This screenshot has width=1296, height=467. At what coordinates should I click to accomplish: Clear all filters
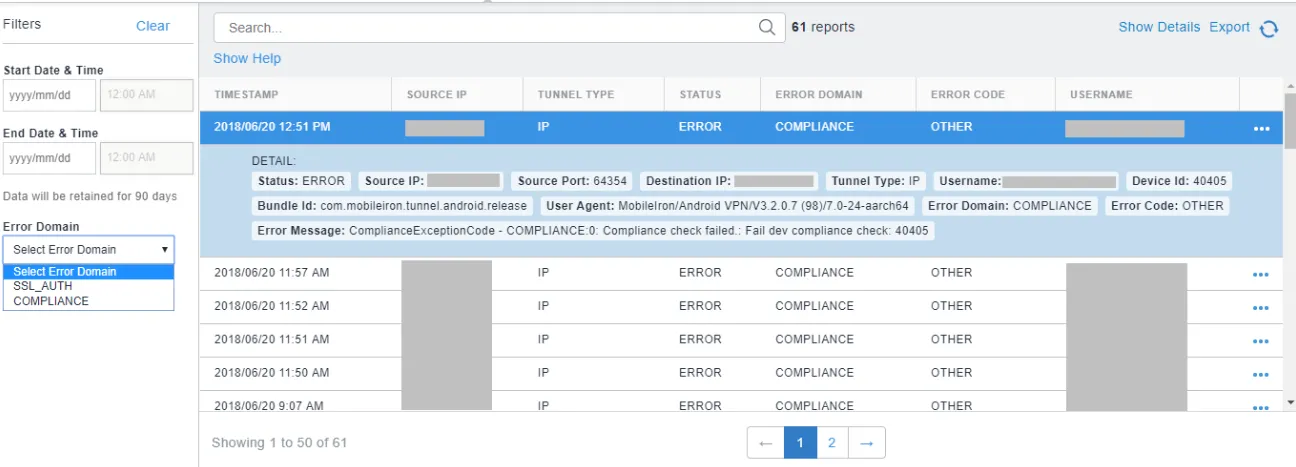point(153,26)
